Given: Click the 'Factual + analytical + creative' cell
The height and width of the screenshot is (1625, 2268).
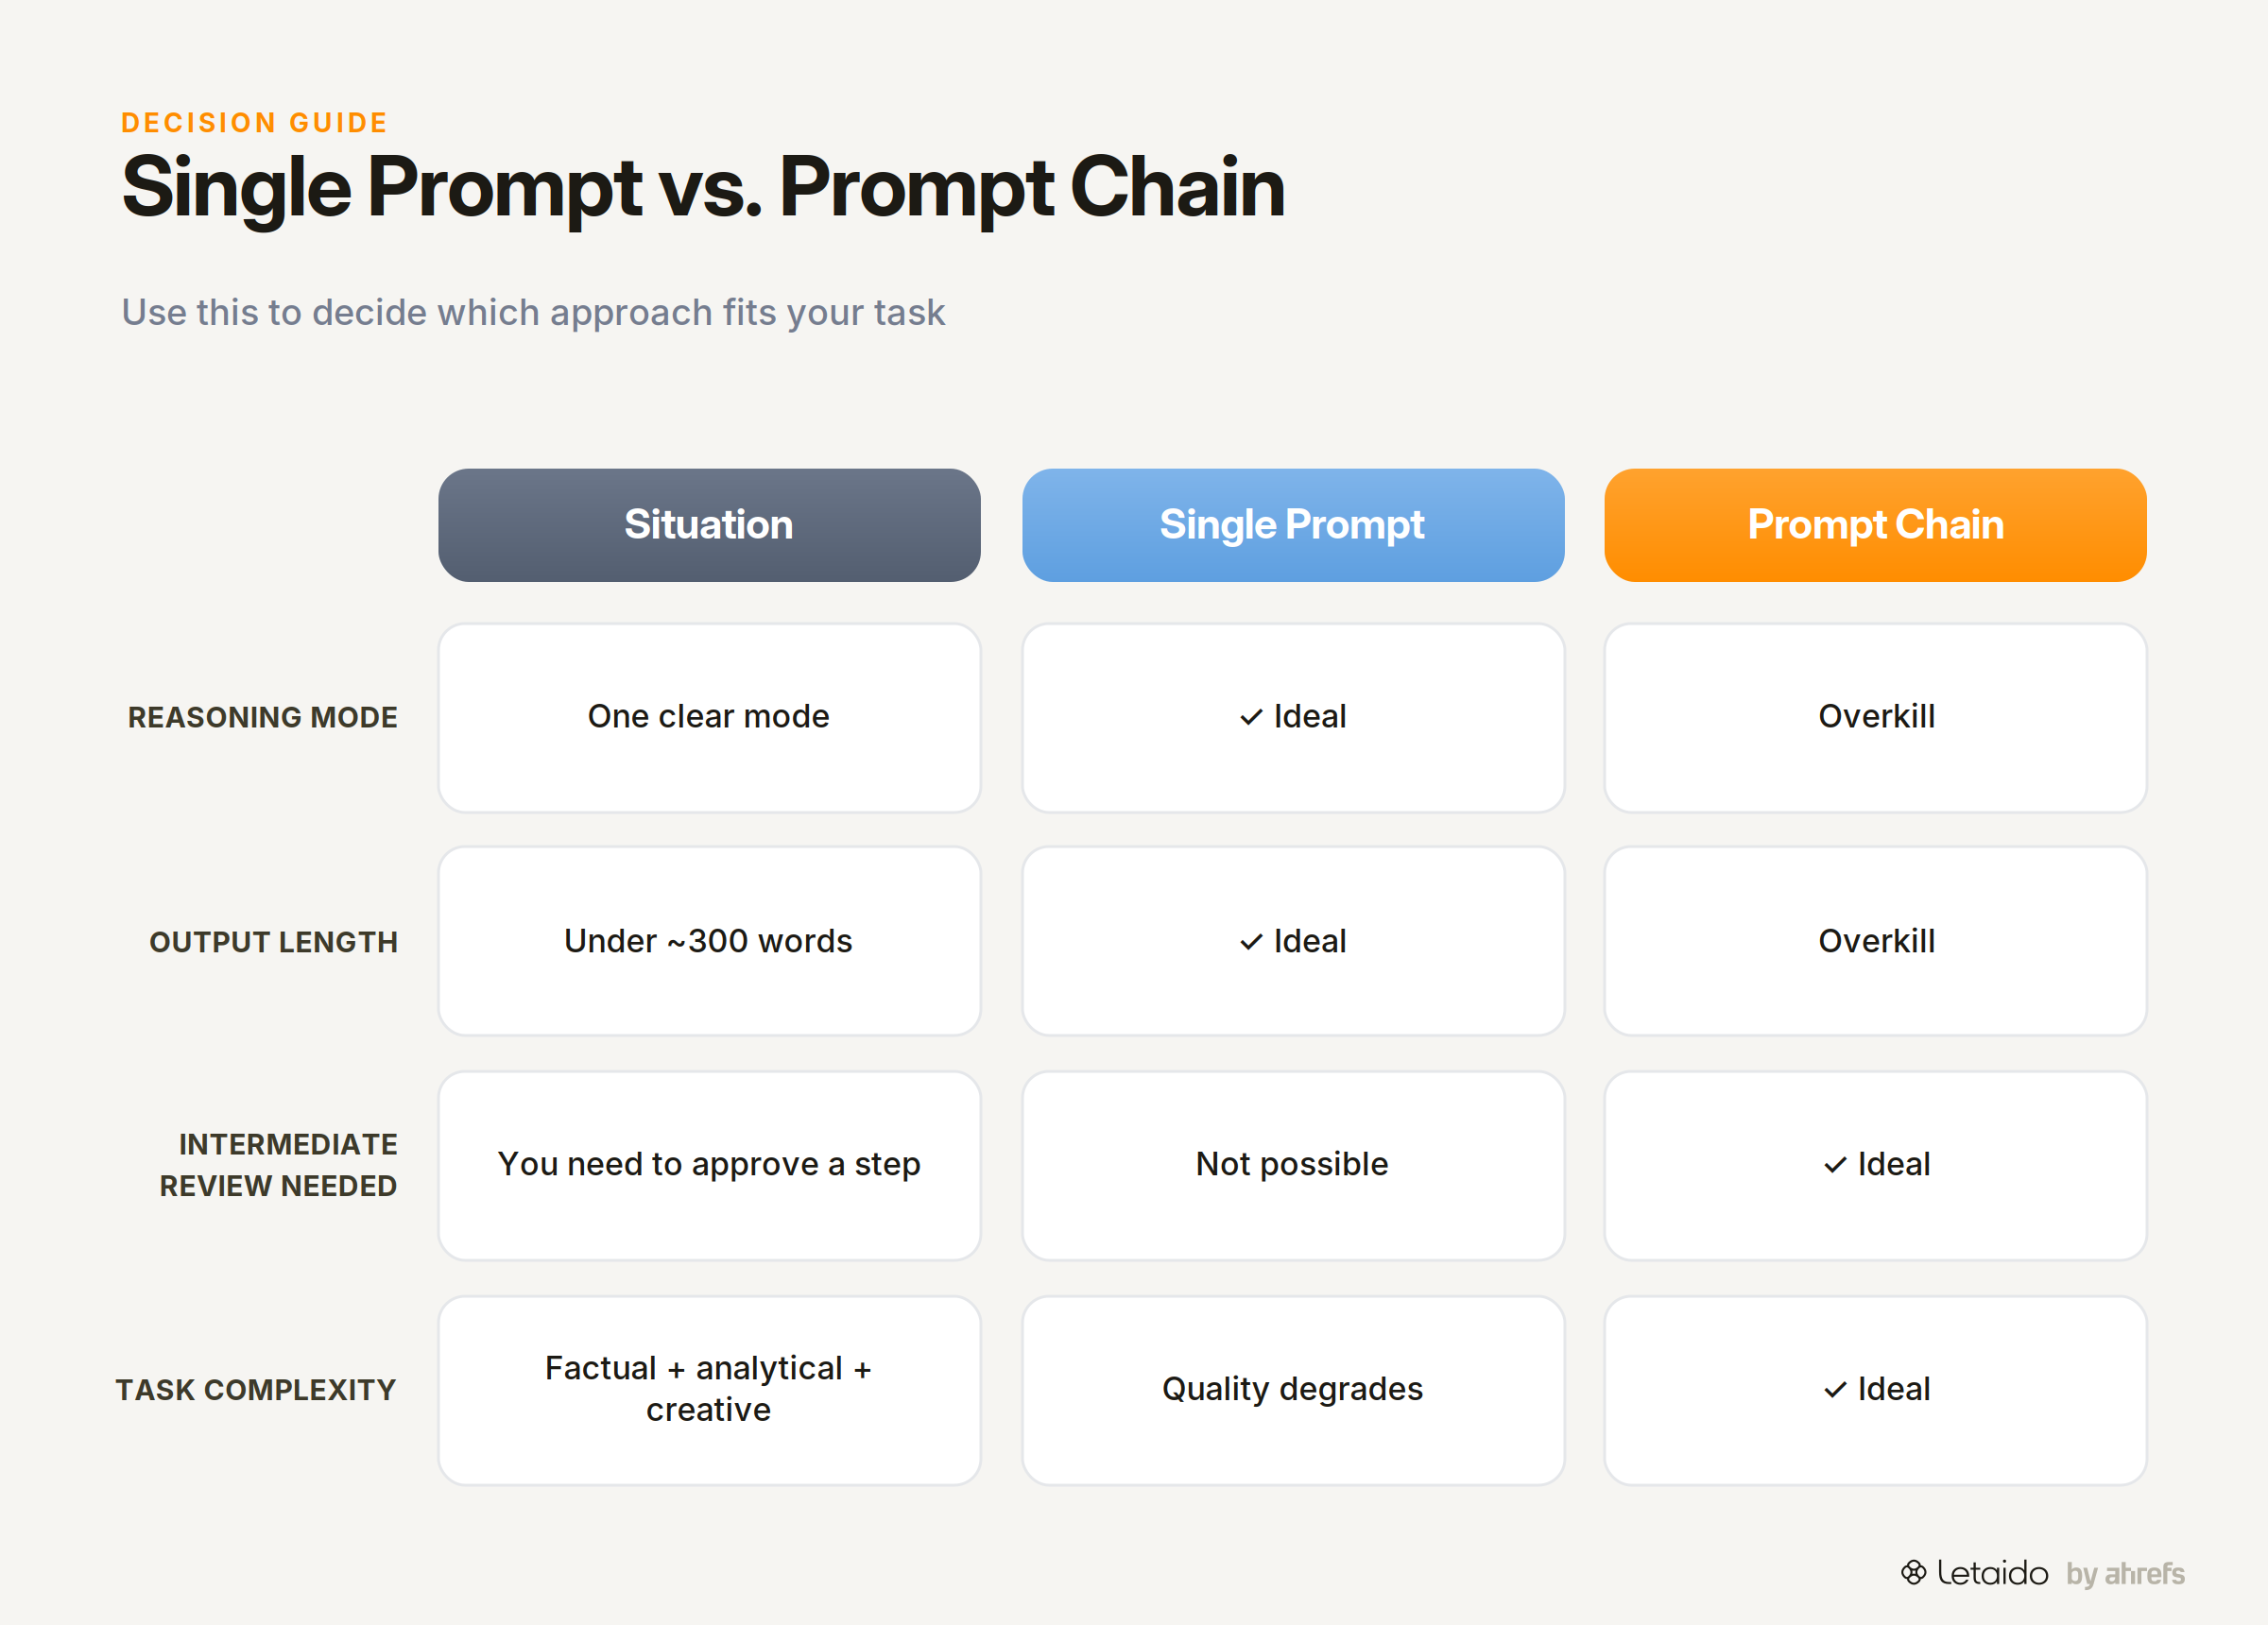Looking at the screenshot, I should pyautogui.click(x=709, y=1390).
